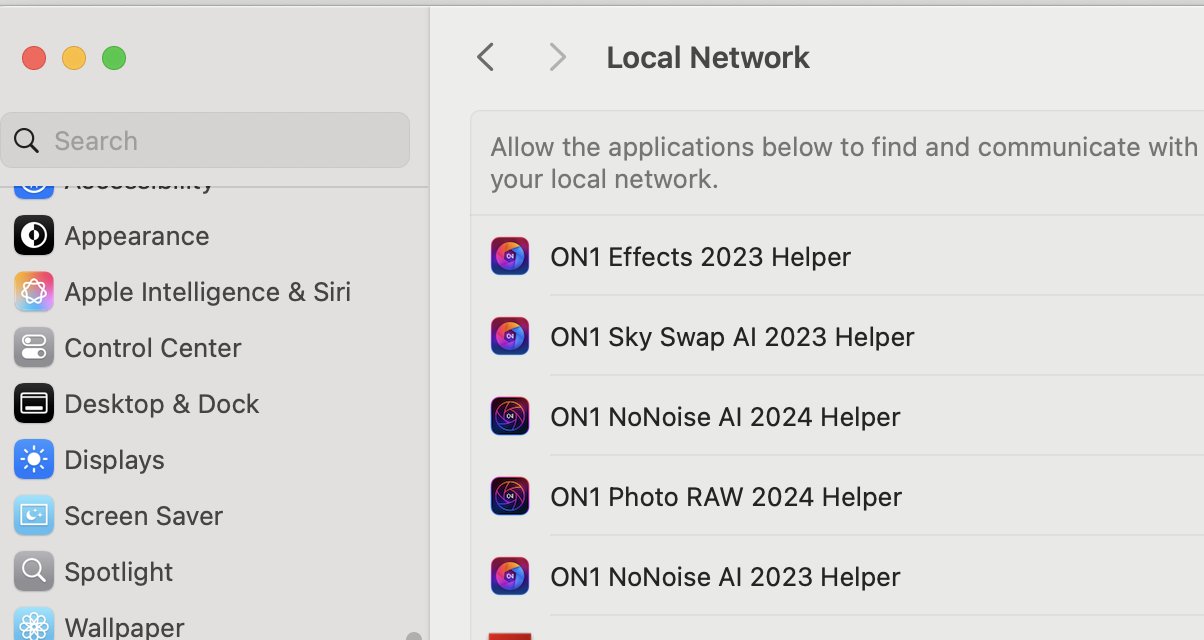This screenshot has height=640, width=1204.
Task: Click the ON1 Sky Swap AI 2023 icon
Action: point(510,336)
